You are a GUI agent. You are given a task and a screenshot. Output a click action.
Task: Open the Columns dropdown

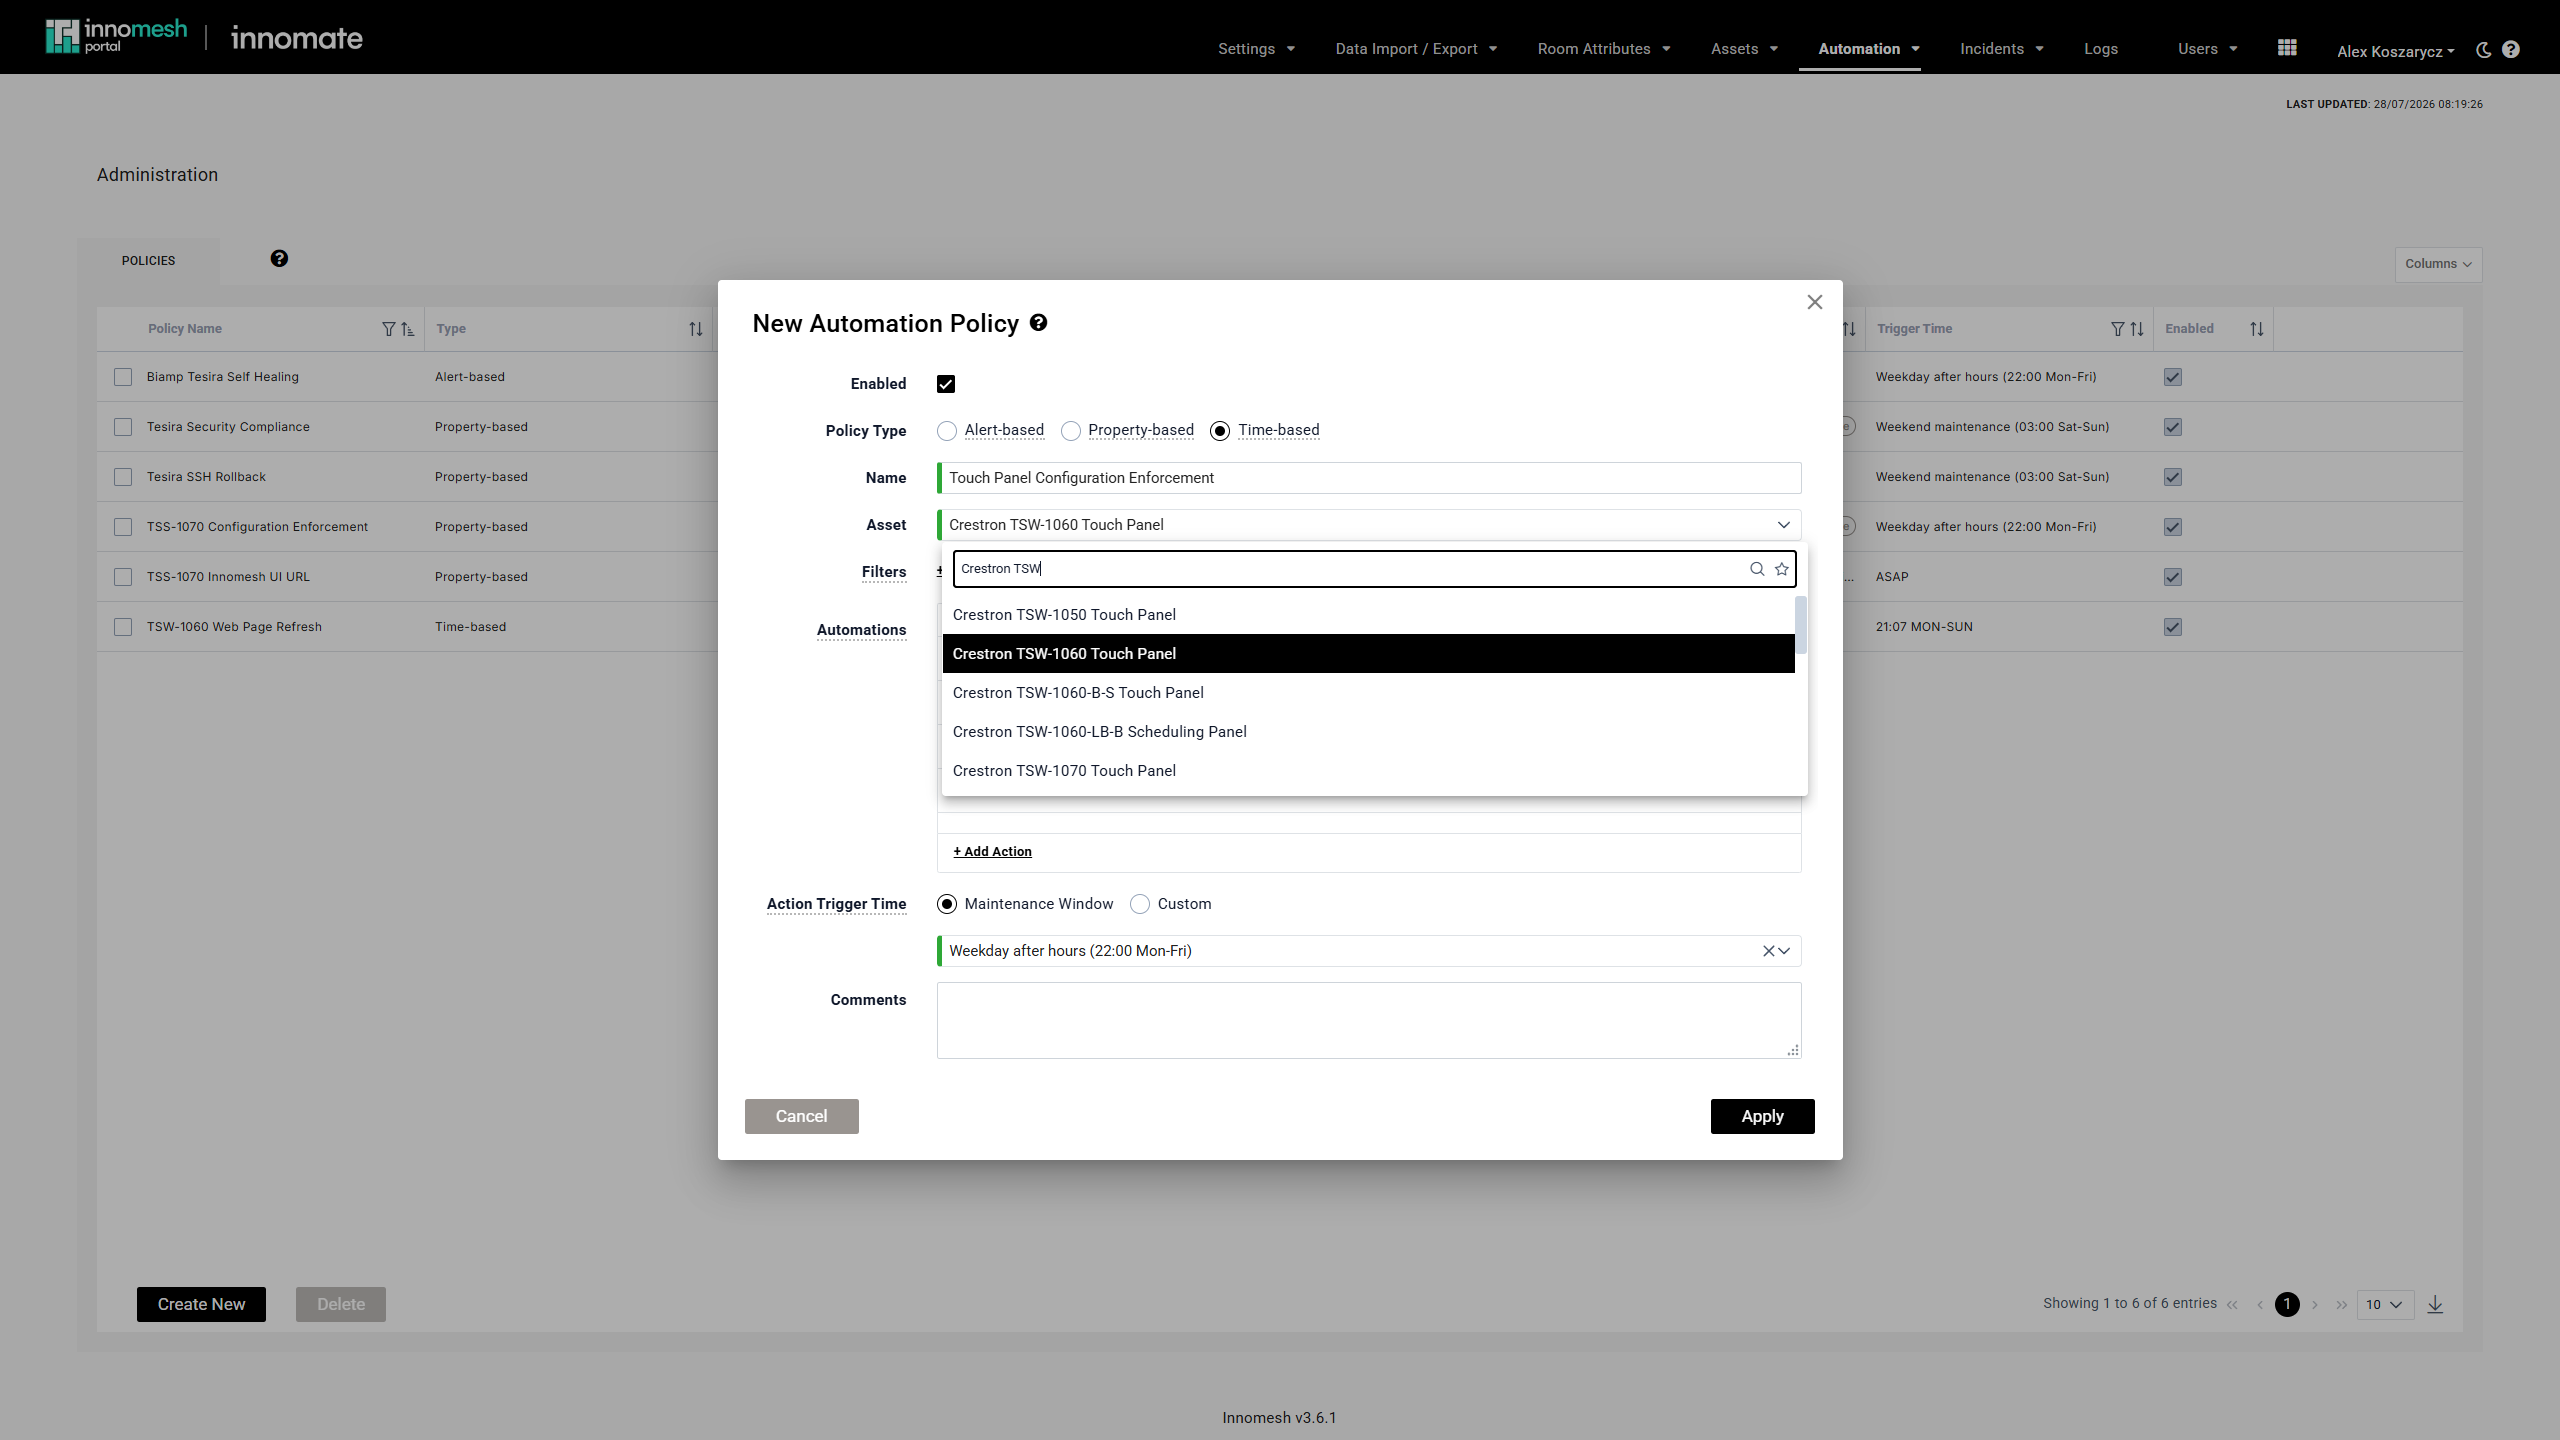click(2438, 264)
